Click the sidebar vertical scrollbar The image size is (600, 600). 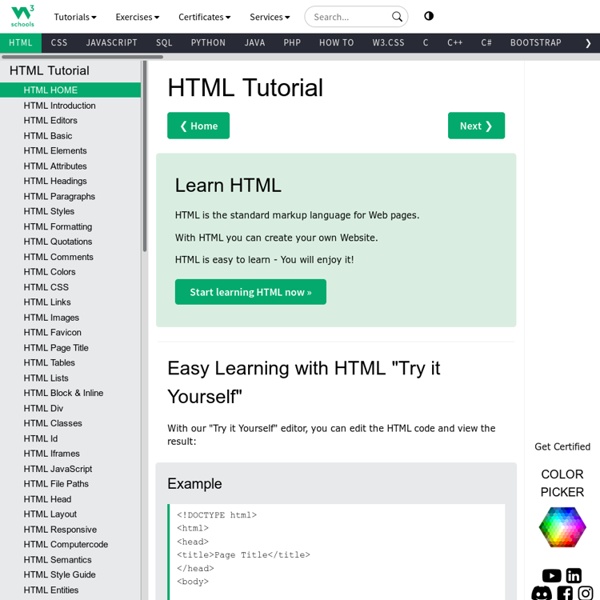pos(145,156)
